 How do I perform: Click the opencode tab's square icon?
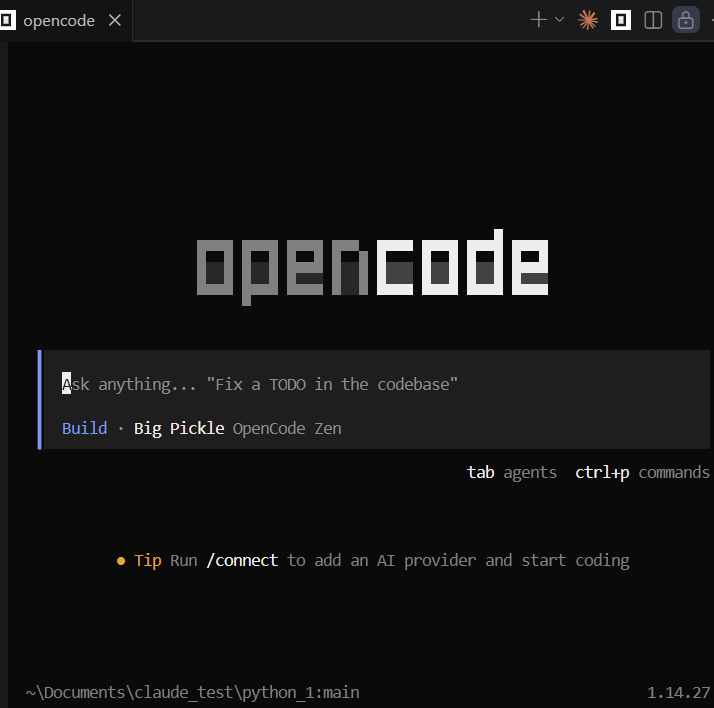point(7,20)
